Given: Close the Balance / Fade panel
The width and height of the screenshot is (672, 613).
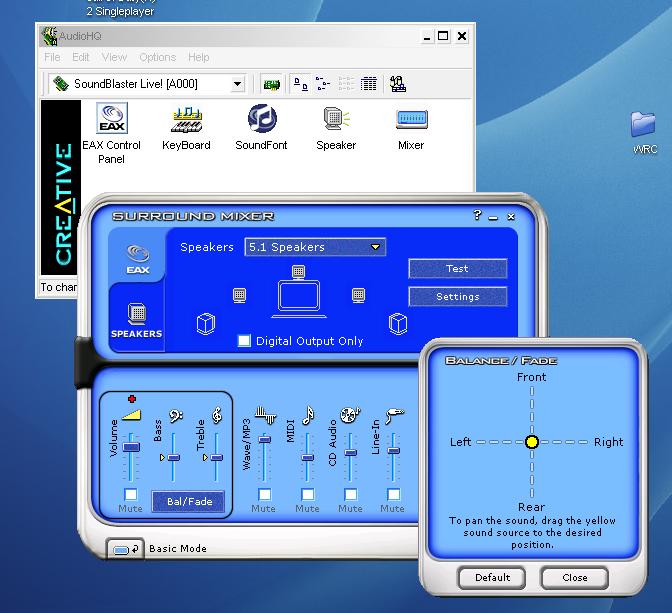Looking at the screenshot, I should click(x=575, y=578).
